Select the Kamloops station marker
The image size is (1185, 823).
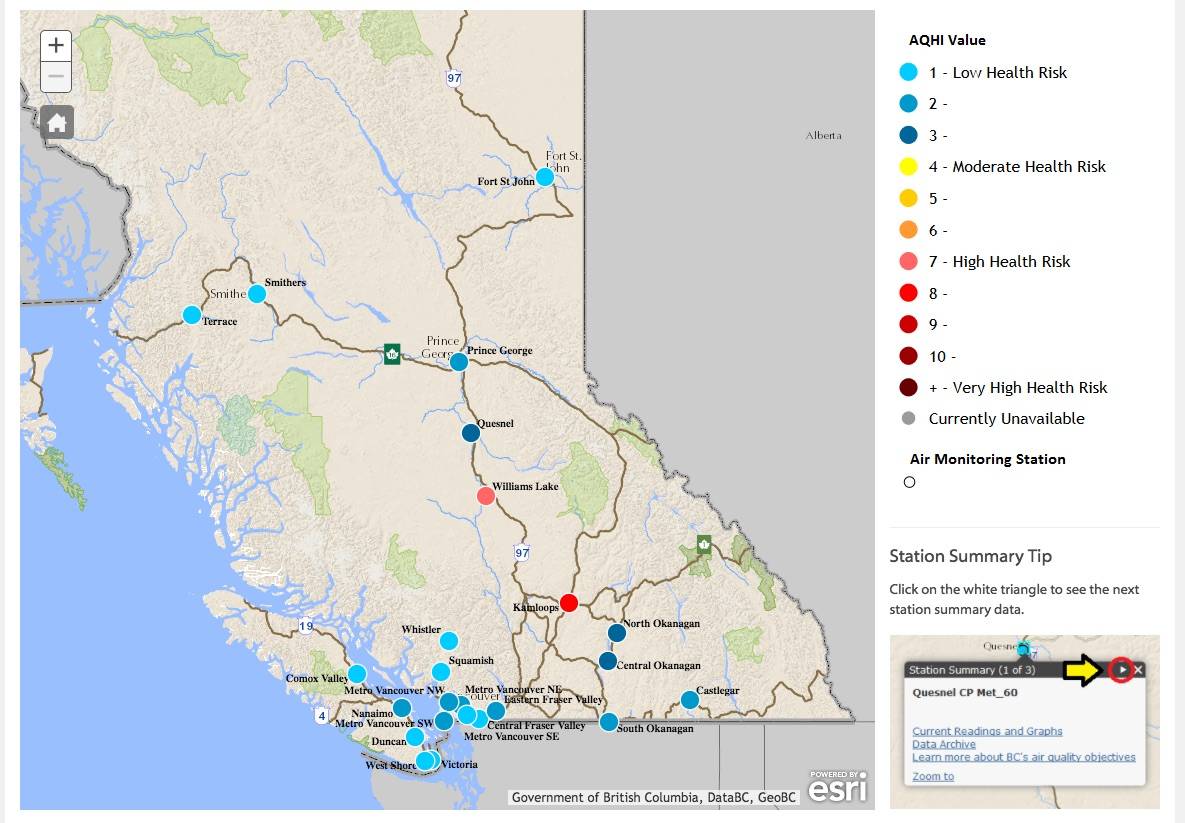point(569,602)
